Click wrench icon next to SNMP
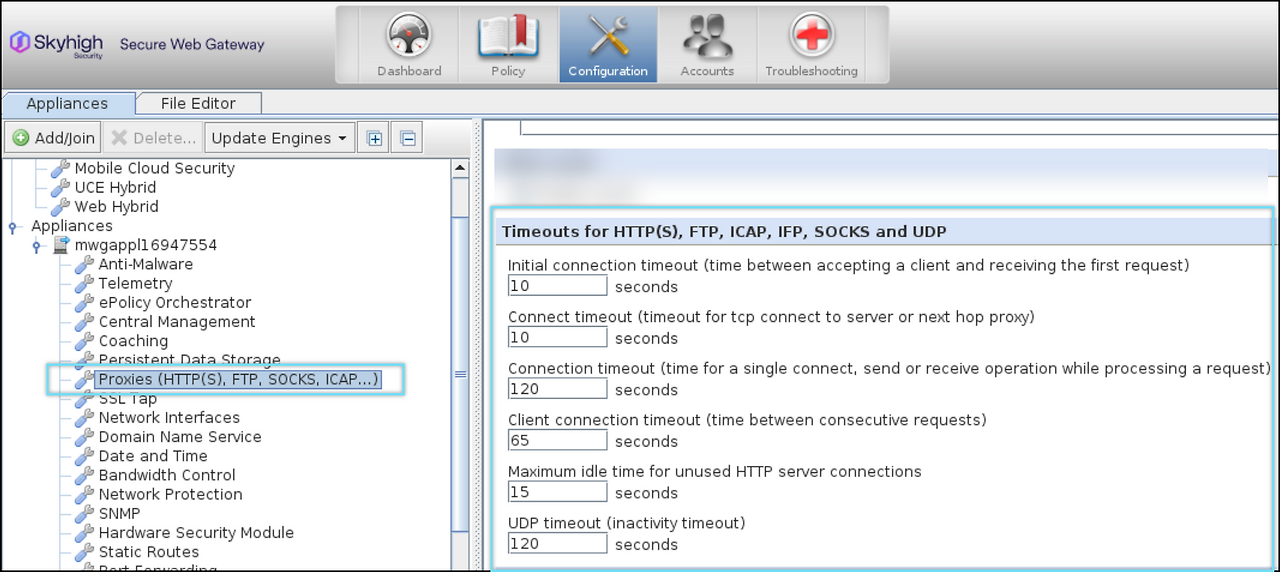Screen dimensions: 1280x572 coord(84,513)
